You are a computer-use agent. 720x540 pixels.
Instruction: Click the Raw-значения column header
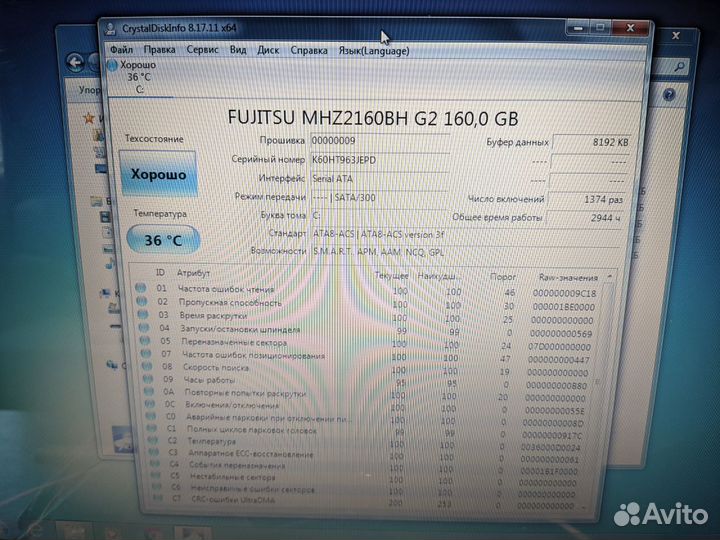pyautogui.click(x=568, y=278)
